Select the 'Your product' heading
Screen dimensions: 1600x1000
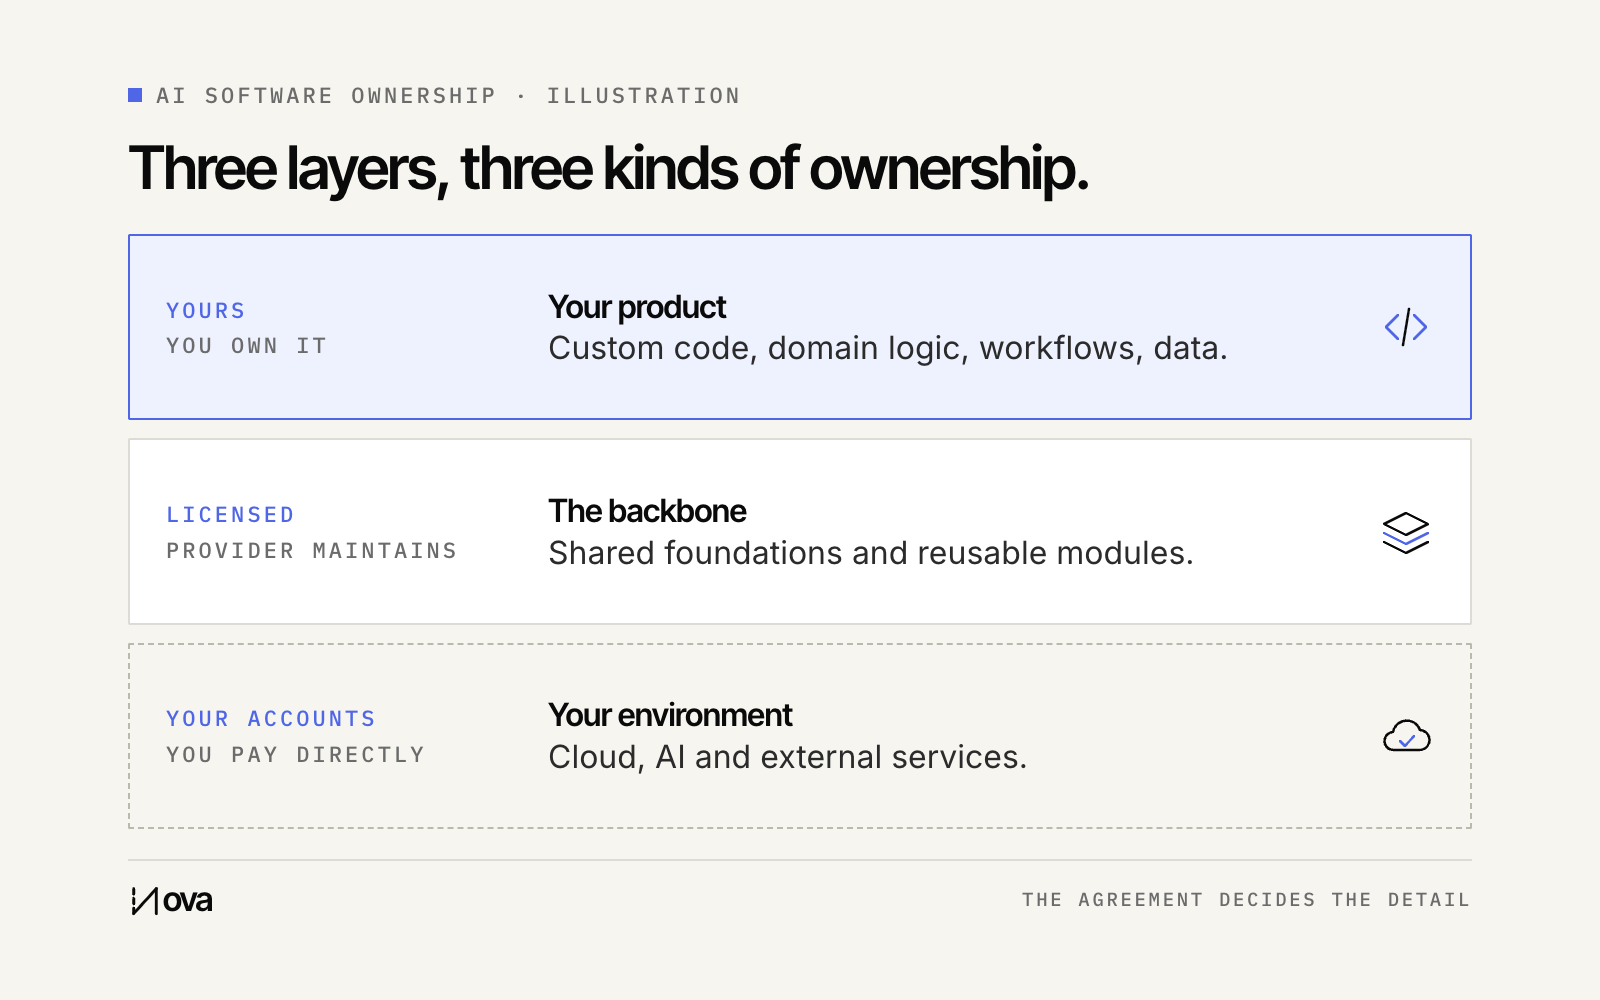point(637,307)
